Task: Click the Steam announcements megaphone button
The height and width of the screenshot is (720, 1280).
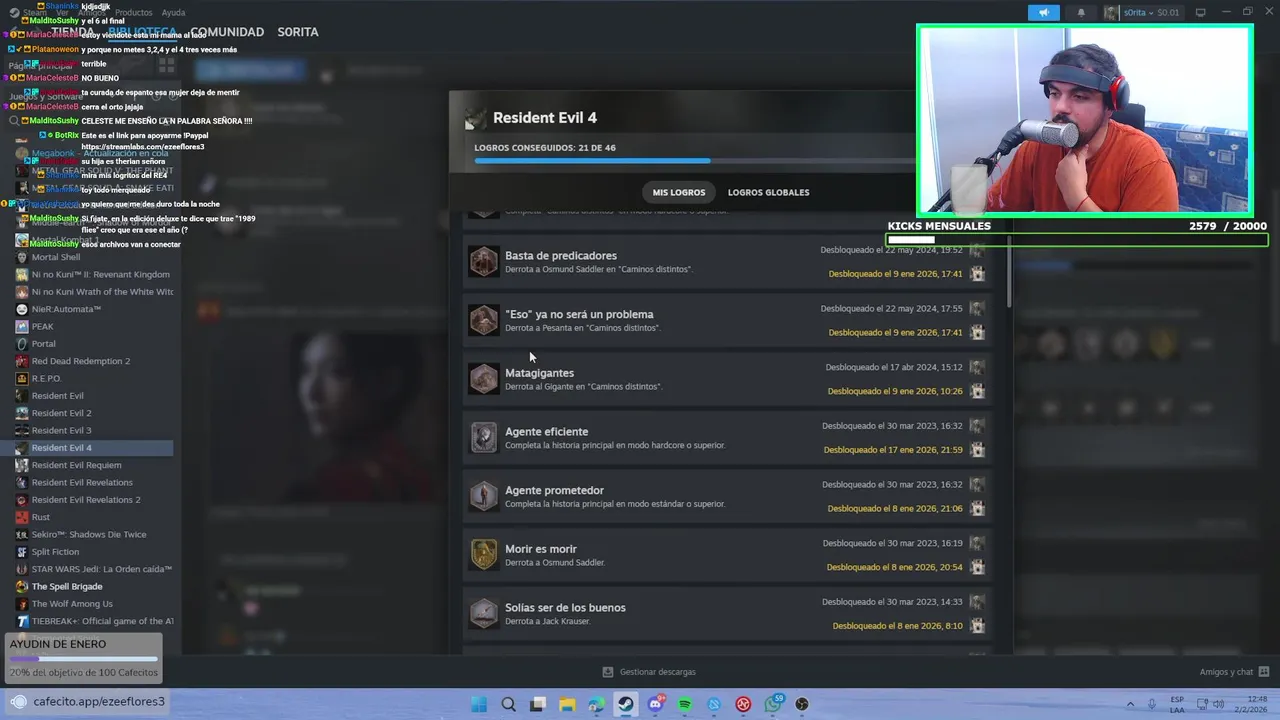Action: click(x=1043, y=12)
